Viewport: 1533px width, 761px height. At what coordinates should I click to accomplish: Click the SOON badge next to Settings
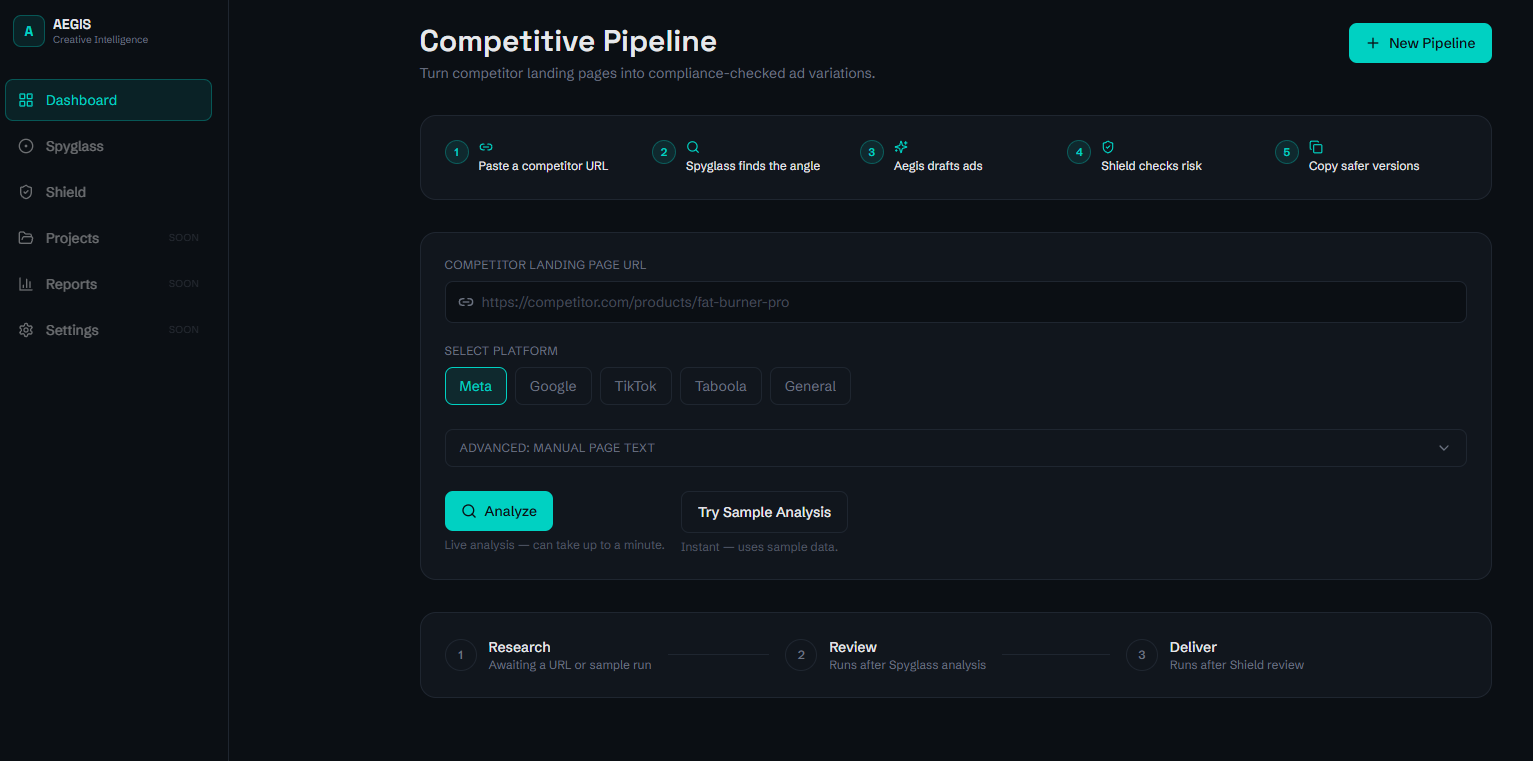tap(184, 330)
